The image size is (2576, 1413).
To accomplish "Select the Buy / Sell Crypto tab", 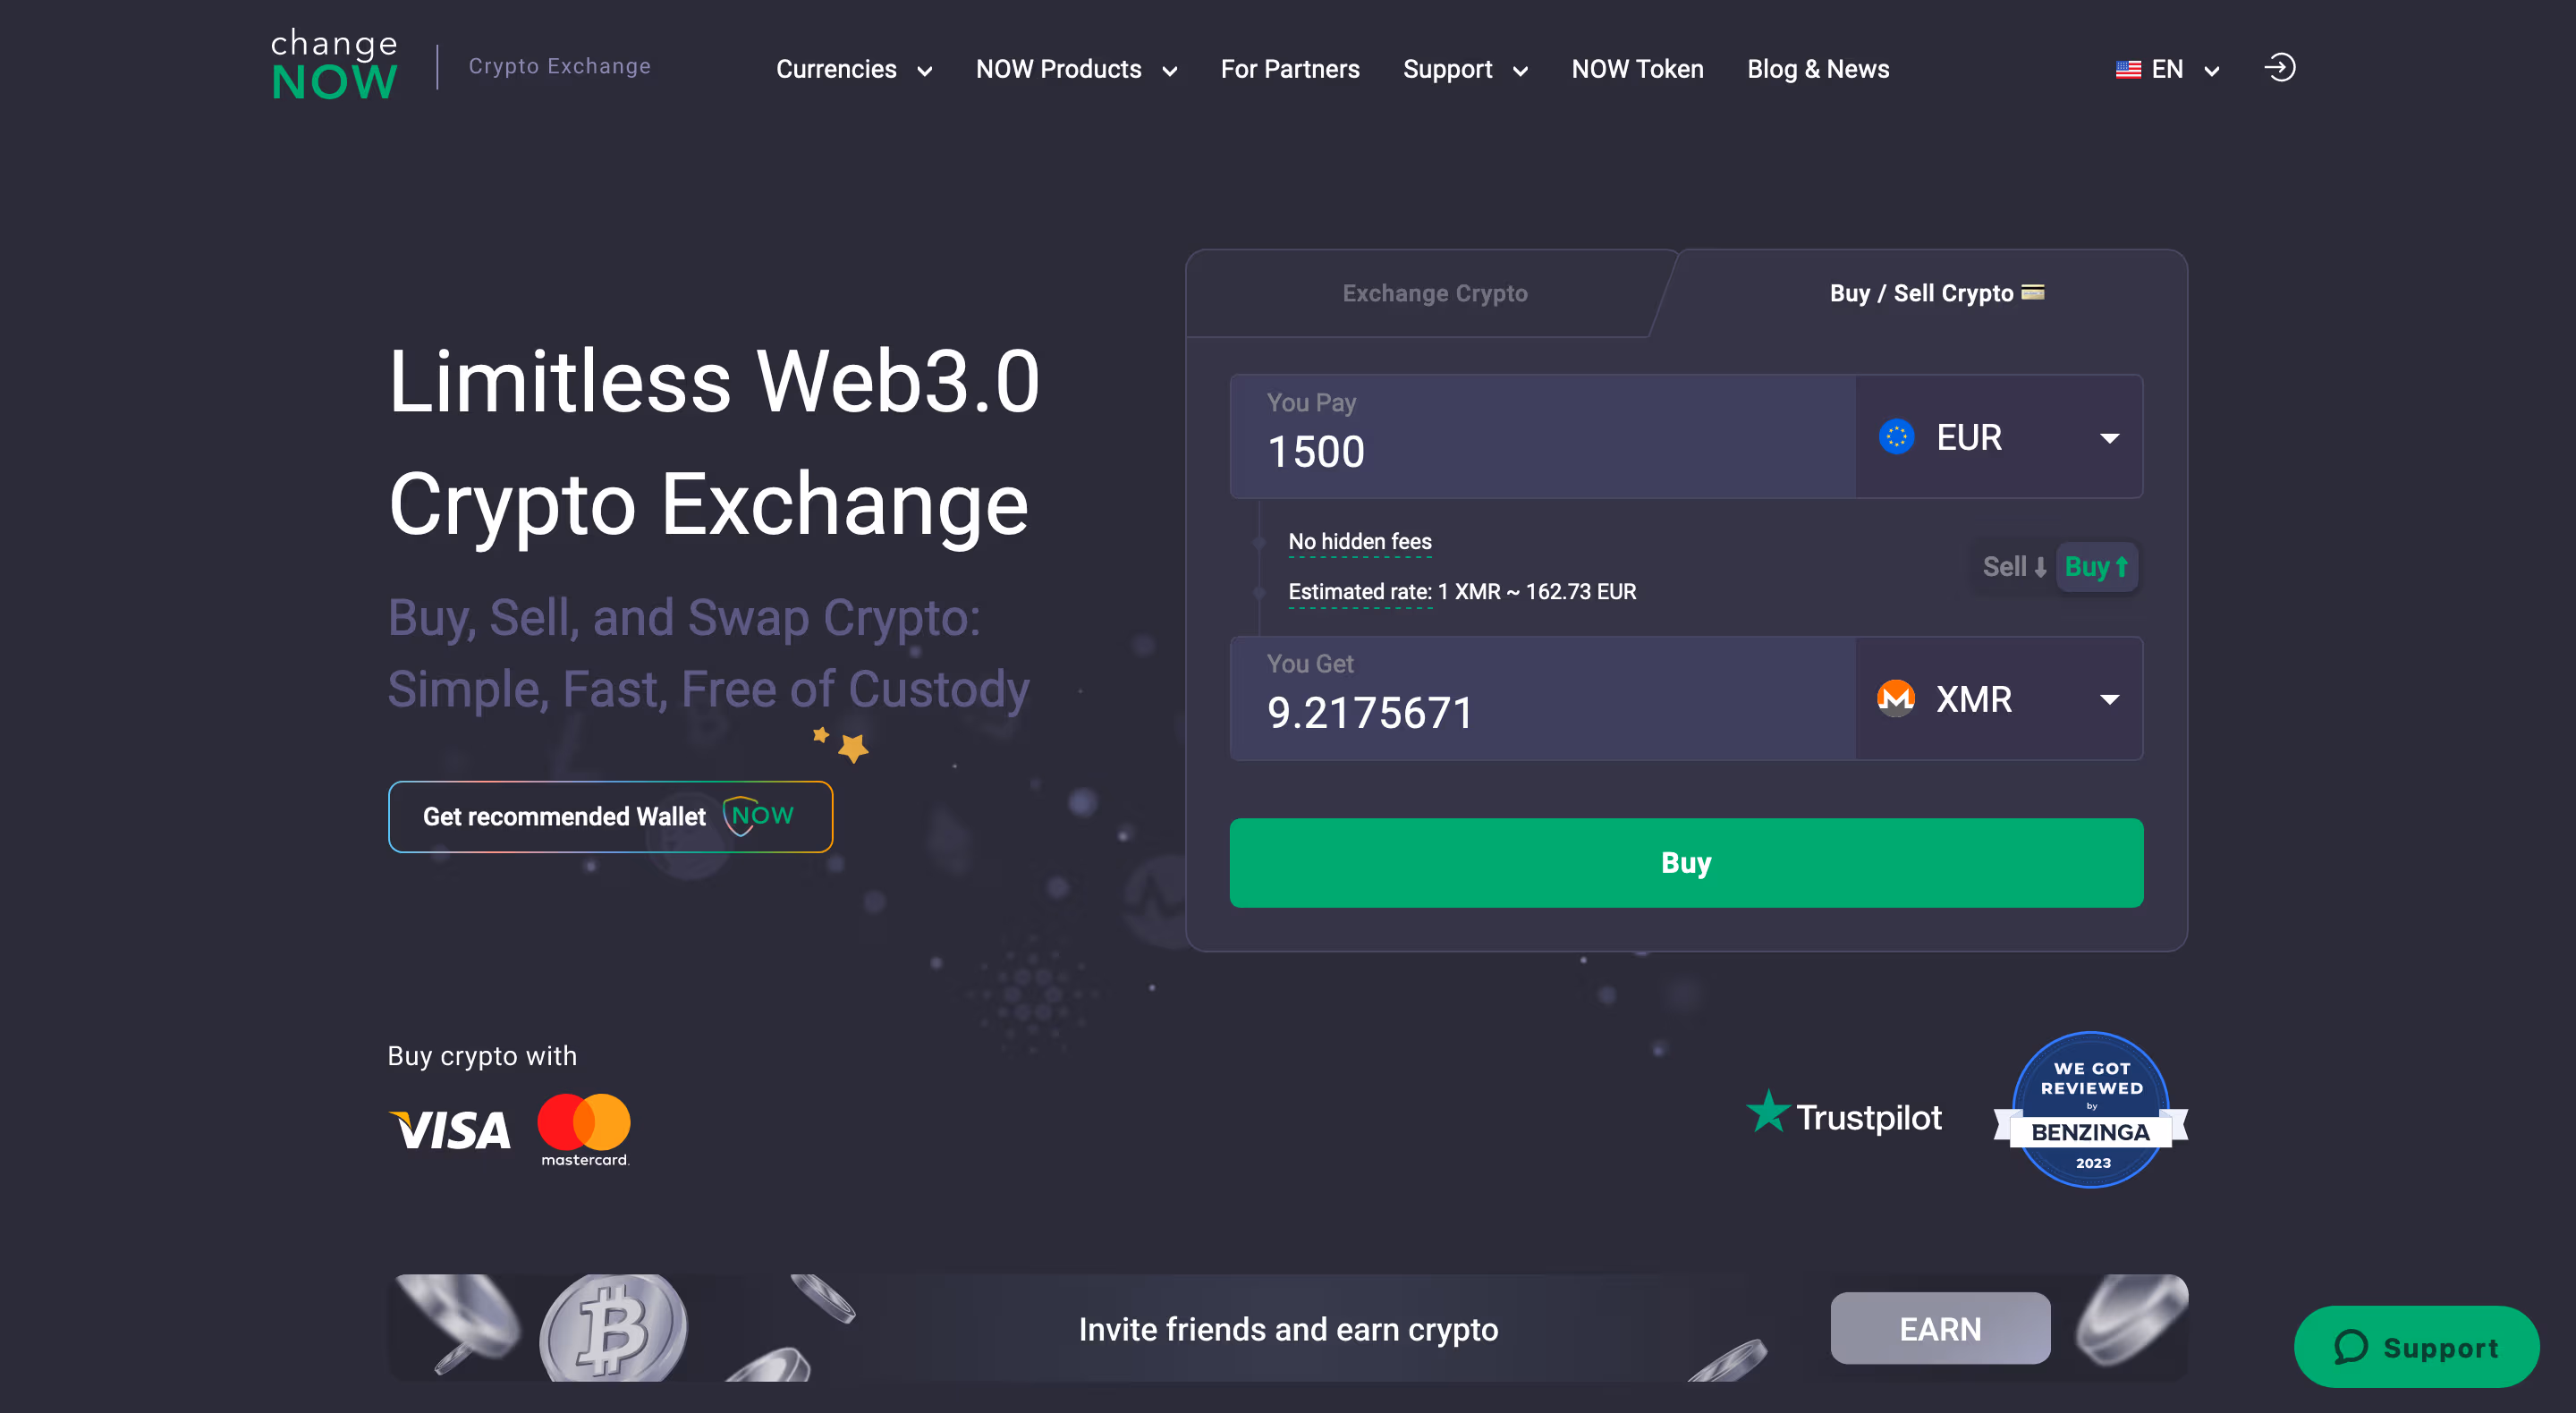I will (1936, 293).
